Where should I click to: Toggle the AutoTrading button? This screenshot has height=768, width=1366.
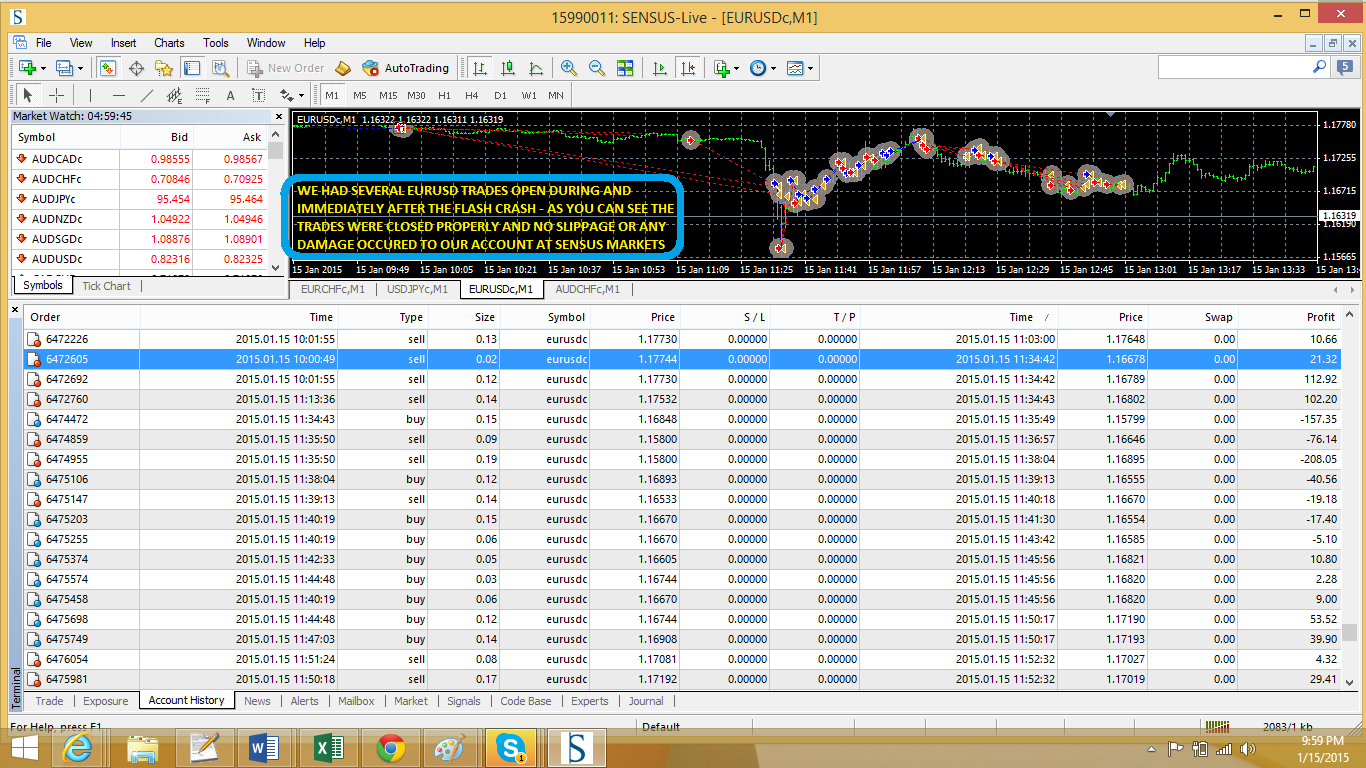[405, 68]
